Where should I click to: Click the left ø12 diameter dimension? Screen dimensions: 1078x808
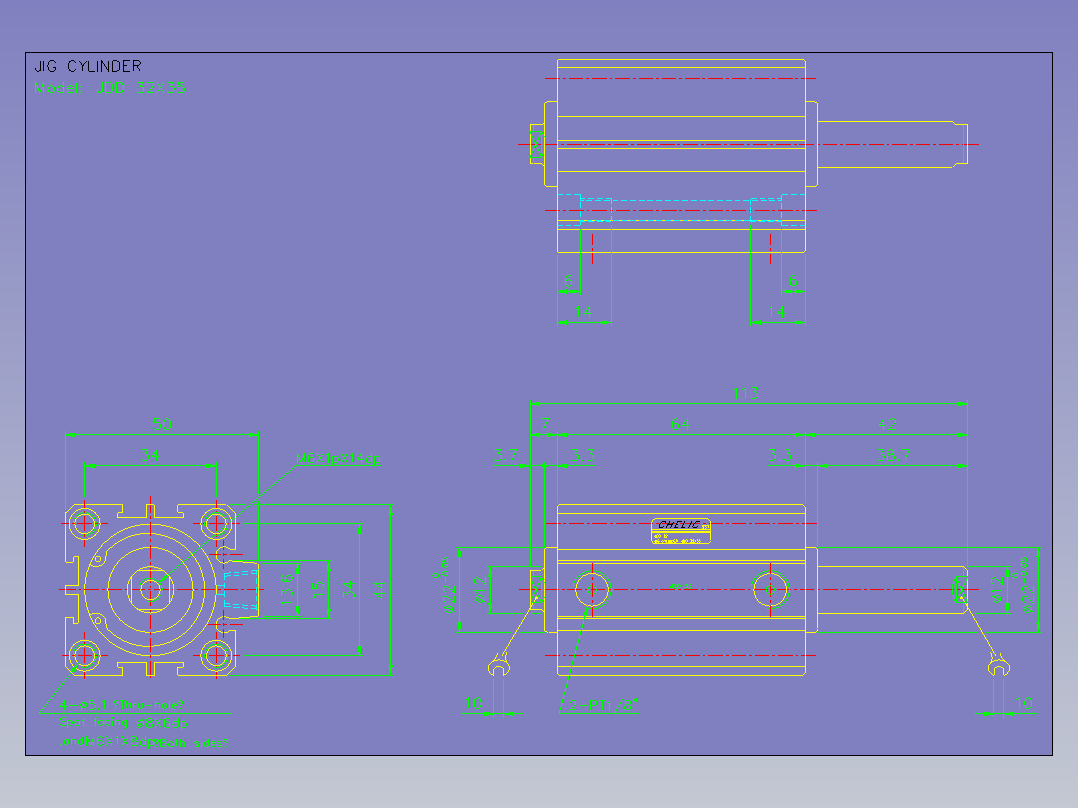click(x=481, y=590)
